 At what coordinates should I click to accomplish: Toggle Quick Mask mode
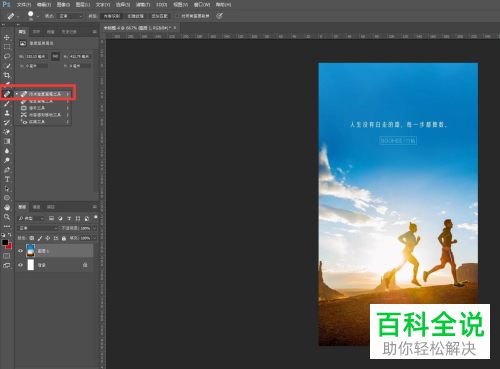tap(7, 256)
